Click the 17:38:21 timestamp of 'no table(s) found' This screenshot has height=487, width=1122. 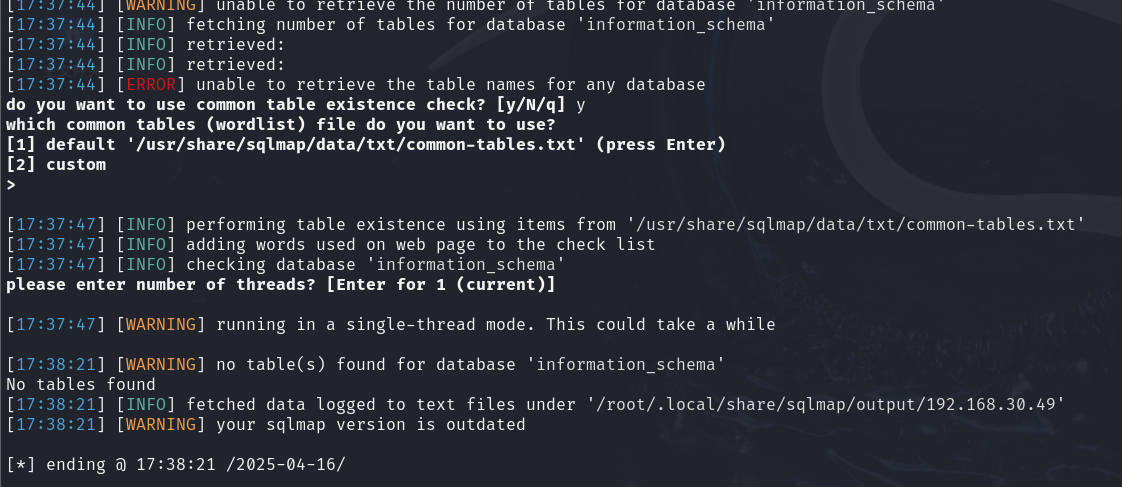coord(56,365)
